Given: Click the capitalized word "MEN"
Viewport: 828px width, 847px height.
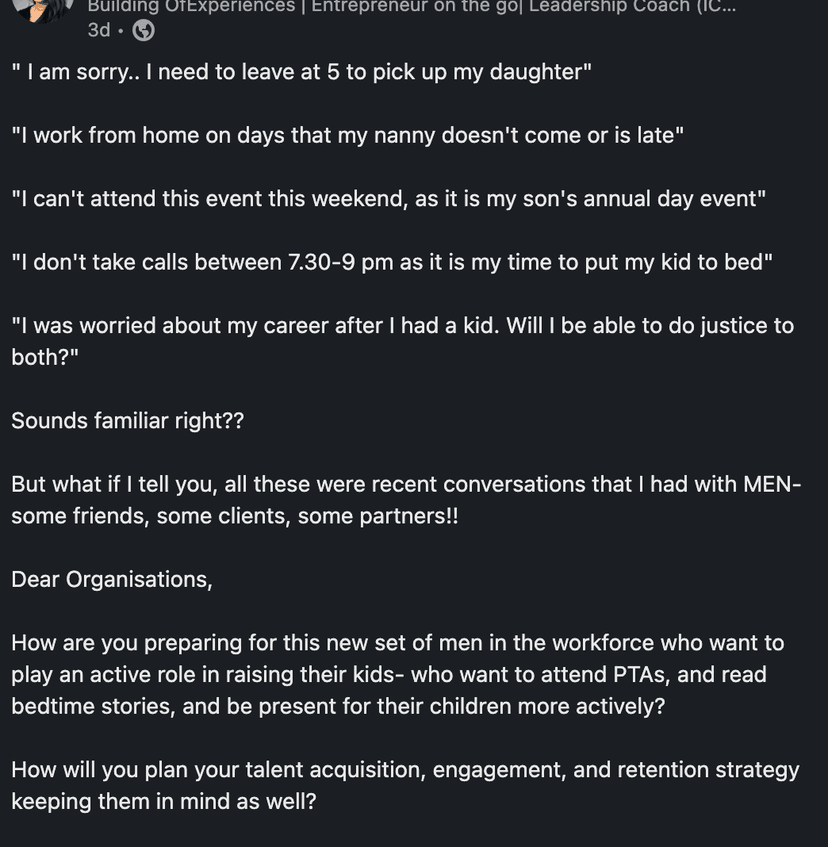Looking at the screenshot, I should 766,484.
